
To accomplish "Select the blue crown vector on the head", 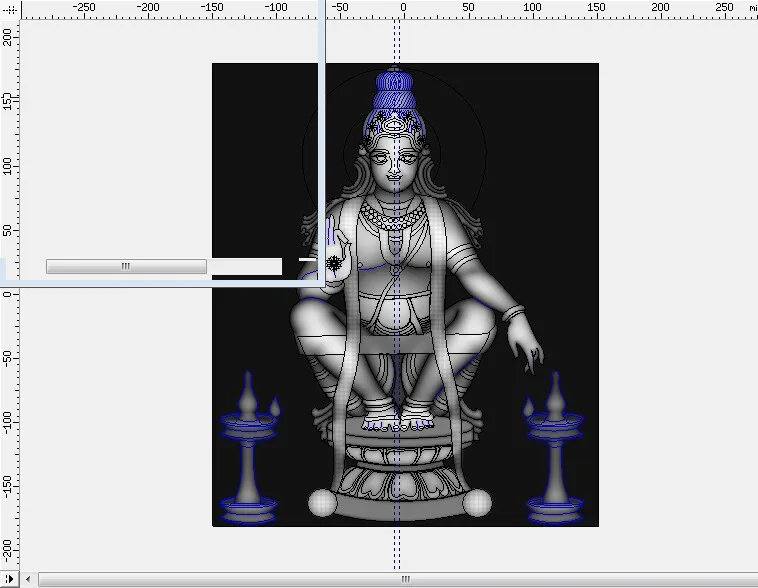I will point(394,92).
